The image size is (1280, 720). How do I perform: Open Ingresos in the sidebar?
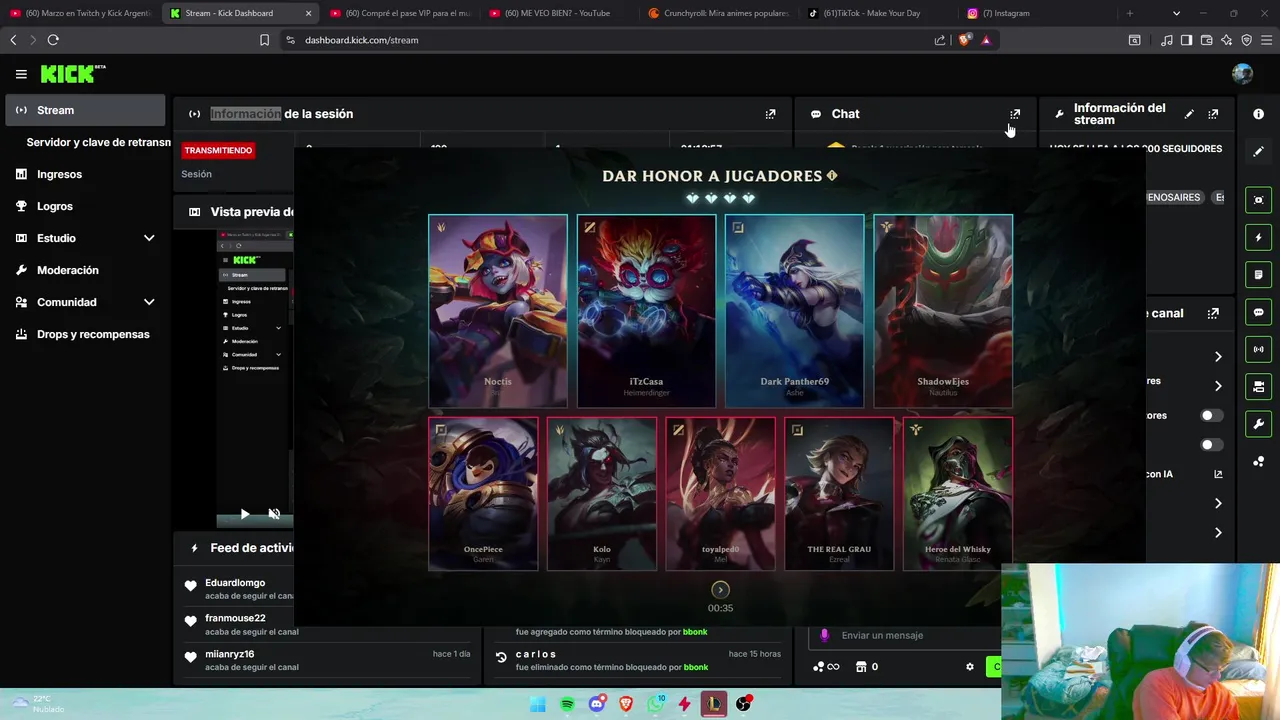pyautogui.click(x=85, y=174)
